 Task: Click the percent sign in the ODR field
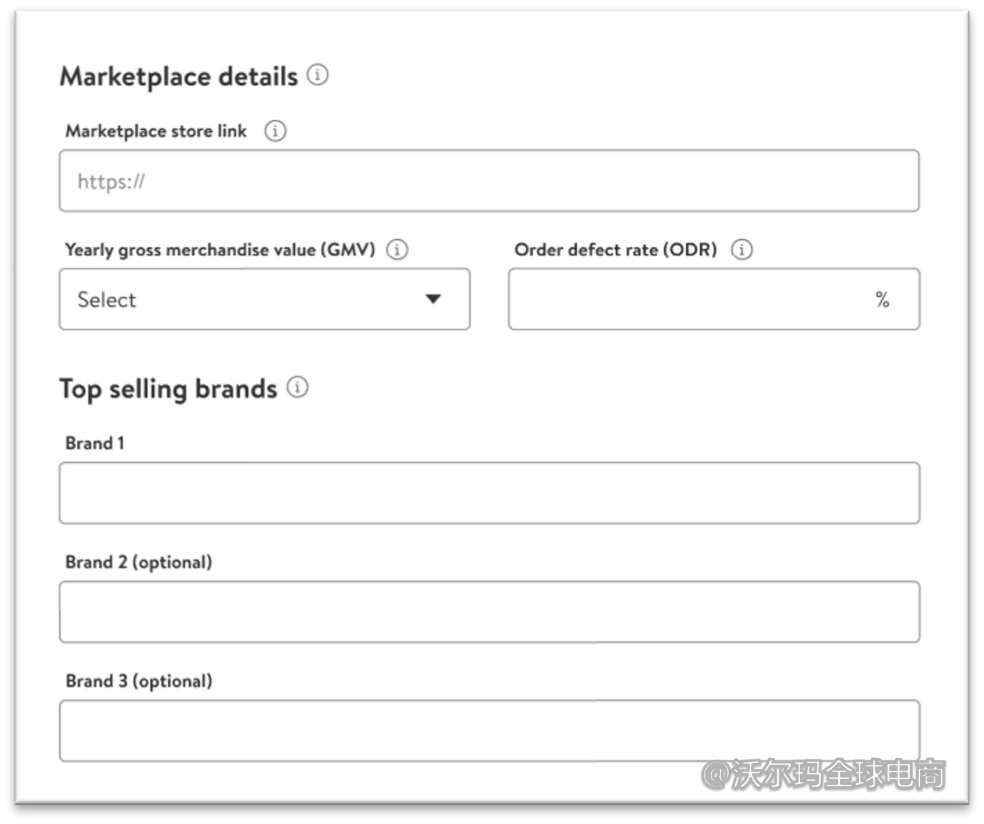(x=884, y=298)
